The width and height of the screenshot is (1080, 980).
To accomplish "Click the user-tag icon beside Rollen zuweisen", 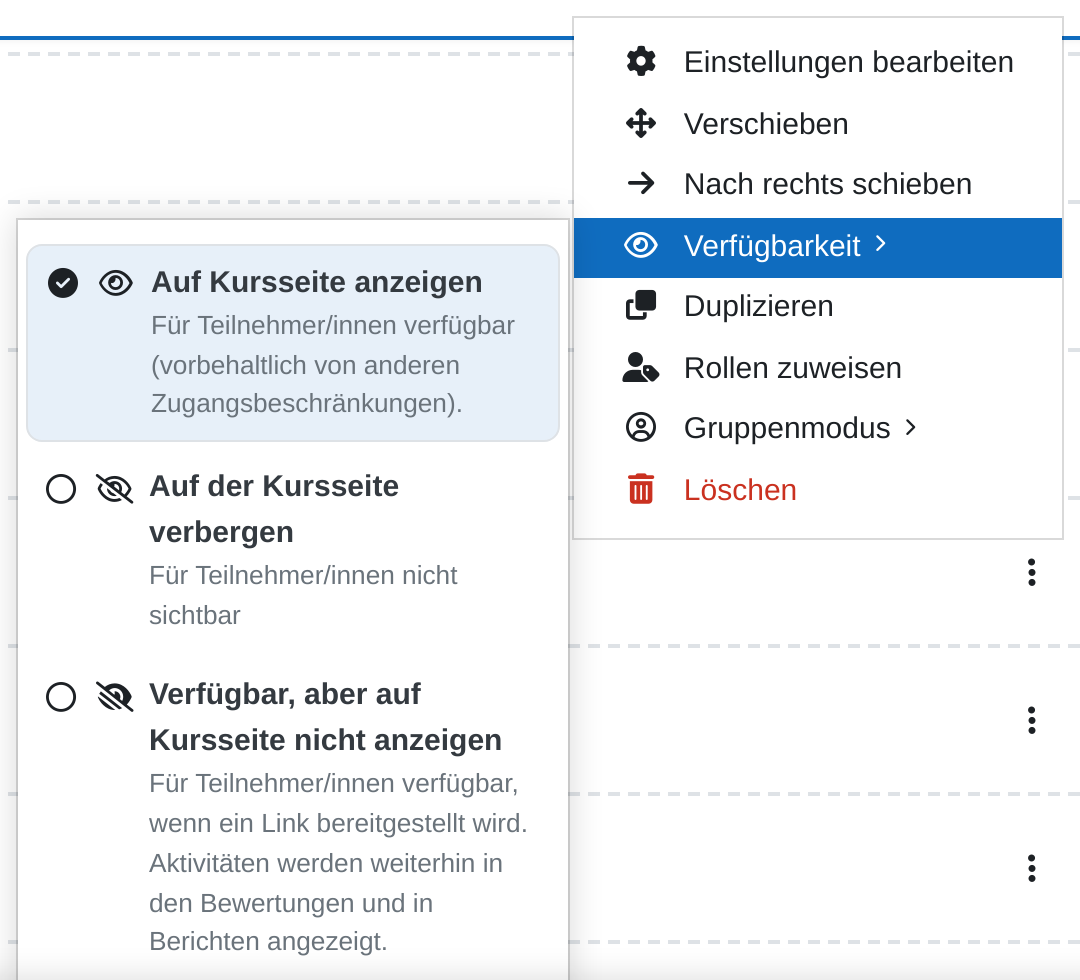I will tap(641, 367).
